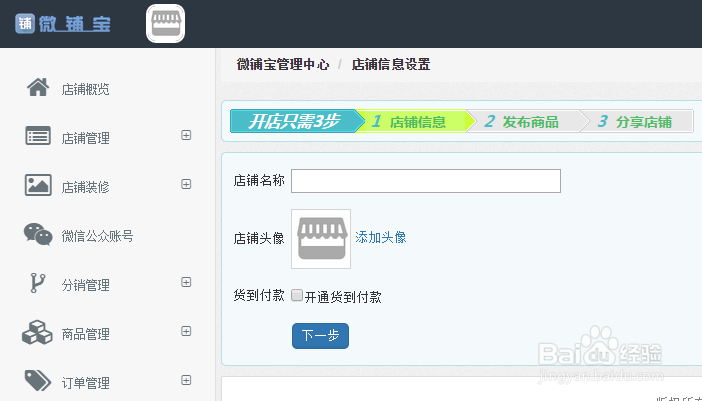Expand the 店铺管理 submenu
Image resolution: width=702 pixels, height=401 pixels.
(186, 135)
